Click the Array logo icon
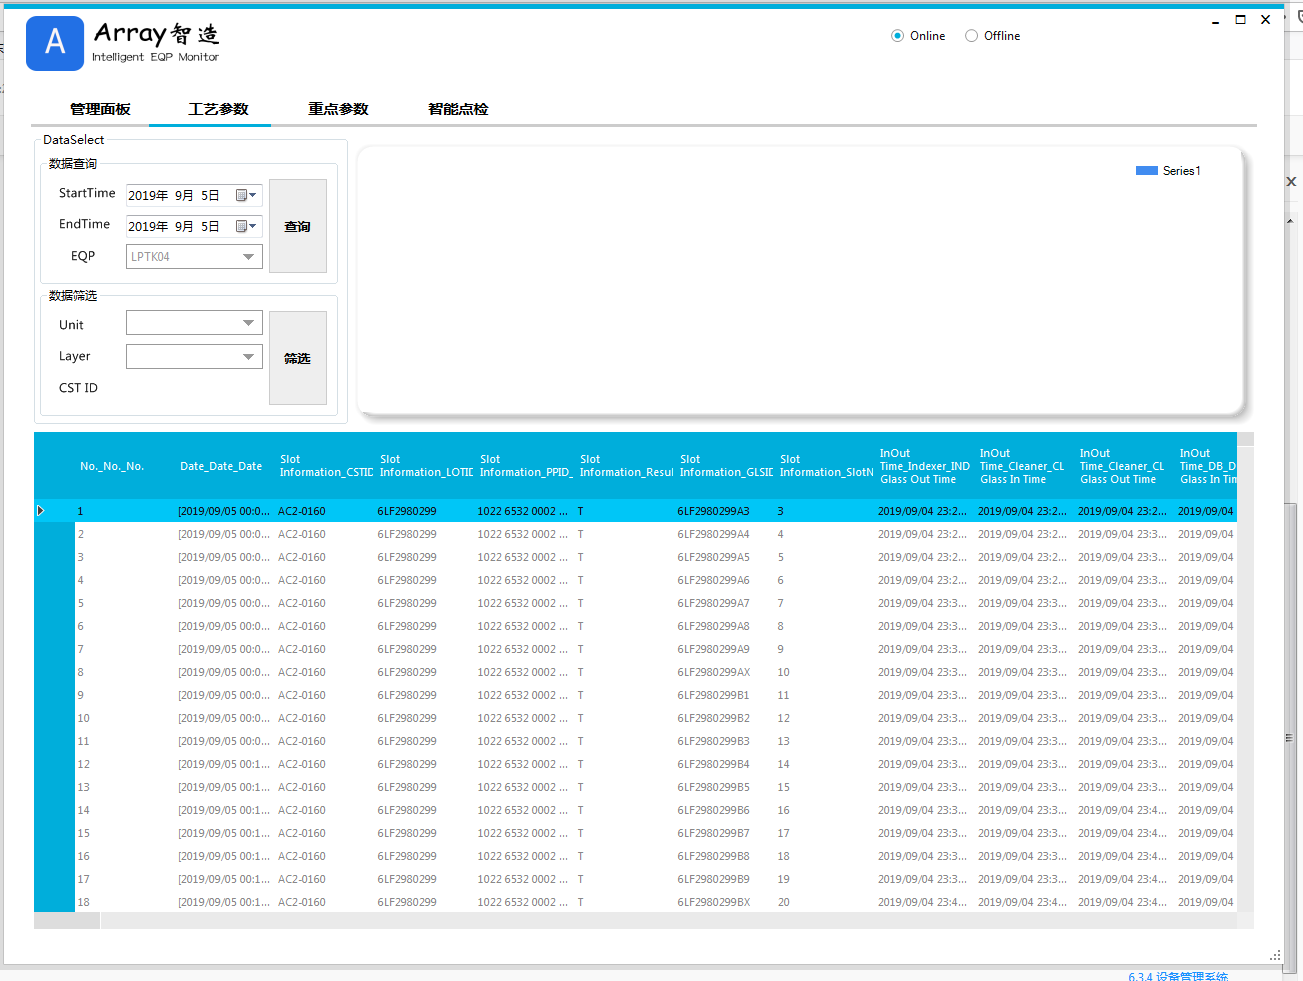This screenshot has height=981, width=1303. (54, 43)
